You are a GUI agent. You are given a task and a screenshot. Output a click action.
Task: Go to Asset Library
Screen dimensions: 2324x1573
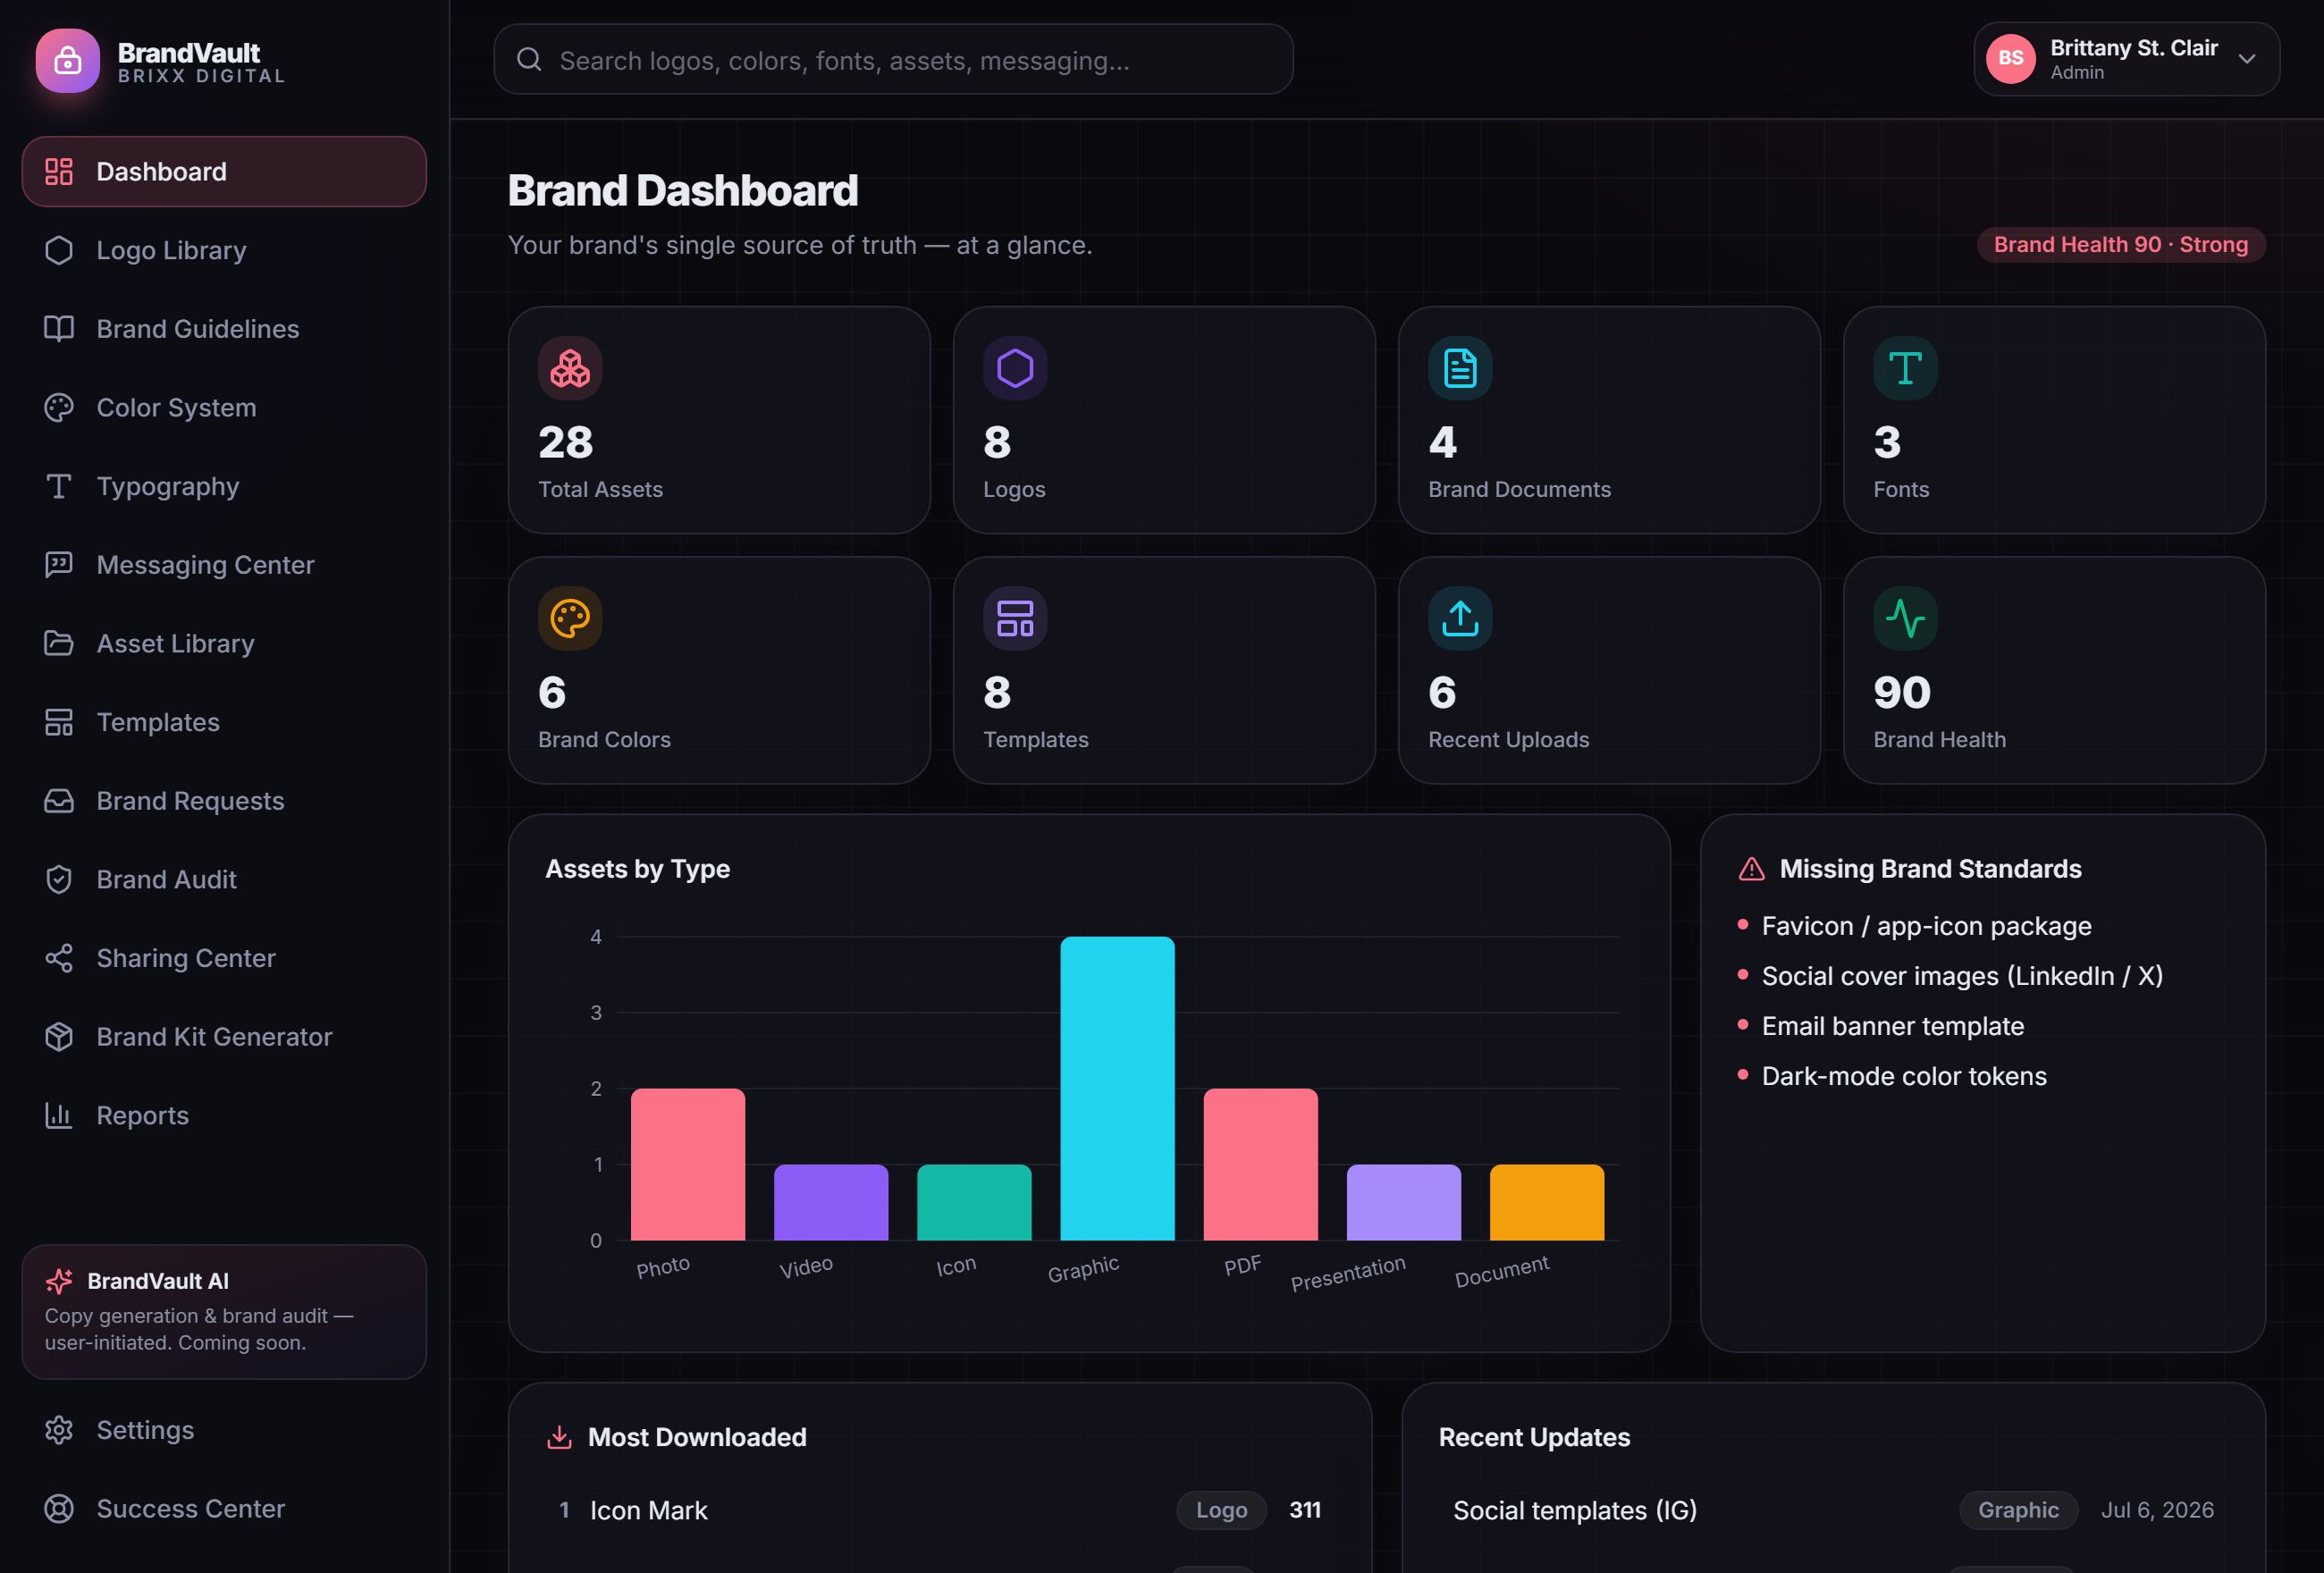coord(224,644)
